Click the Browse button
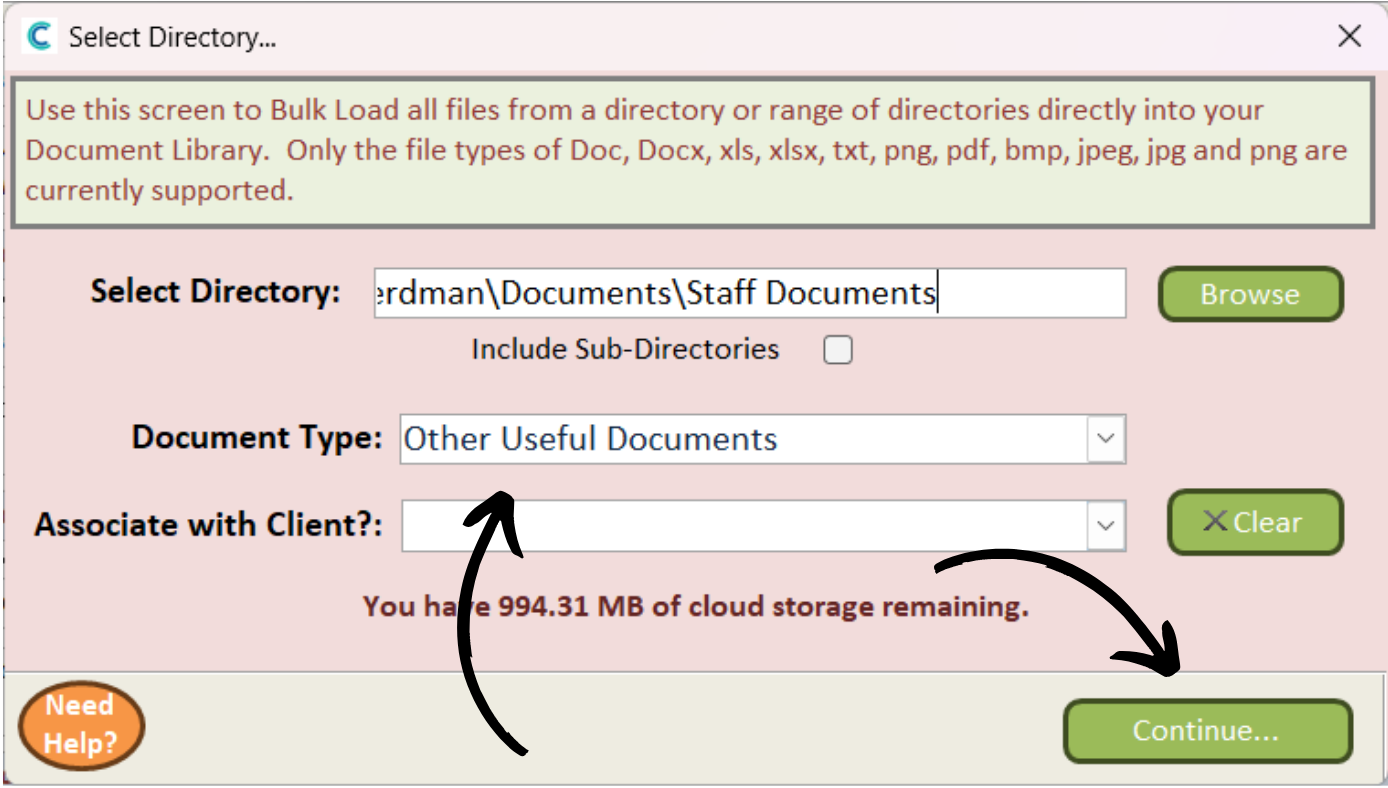The image size is (1388, 788). coord(1250,294)
